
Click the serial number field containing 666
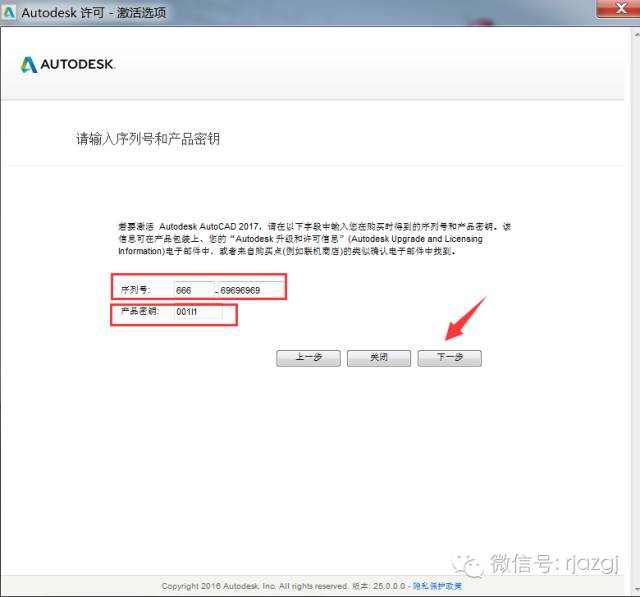193,289
